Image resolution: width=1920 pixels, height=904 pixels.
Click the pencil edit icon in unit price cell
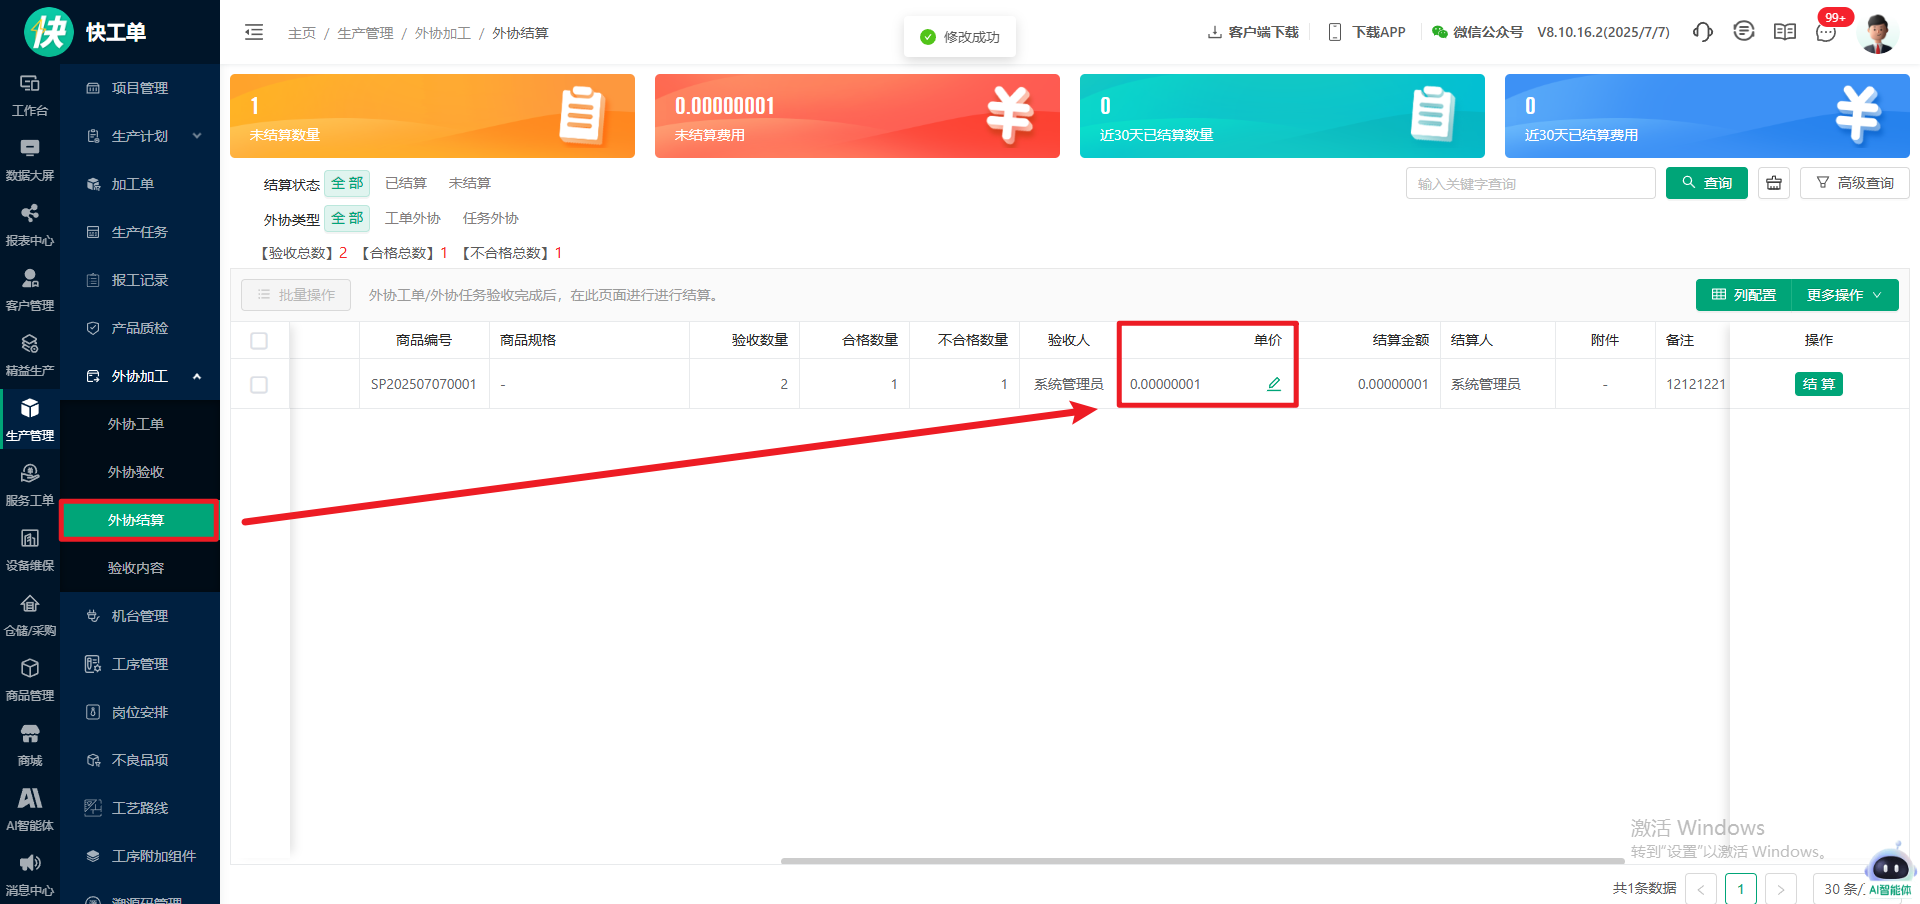point(1273,384)
